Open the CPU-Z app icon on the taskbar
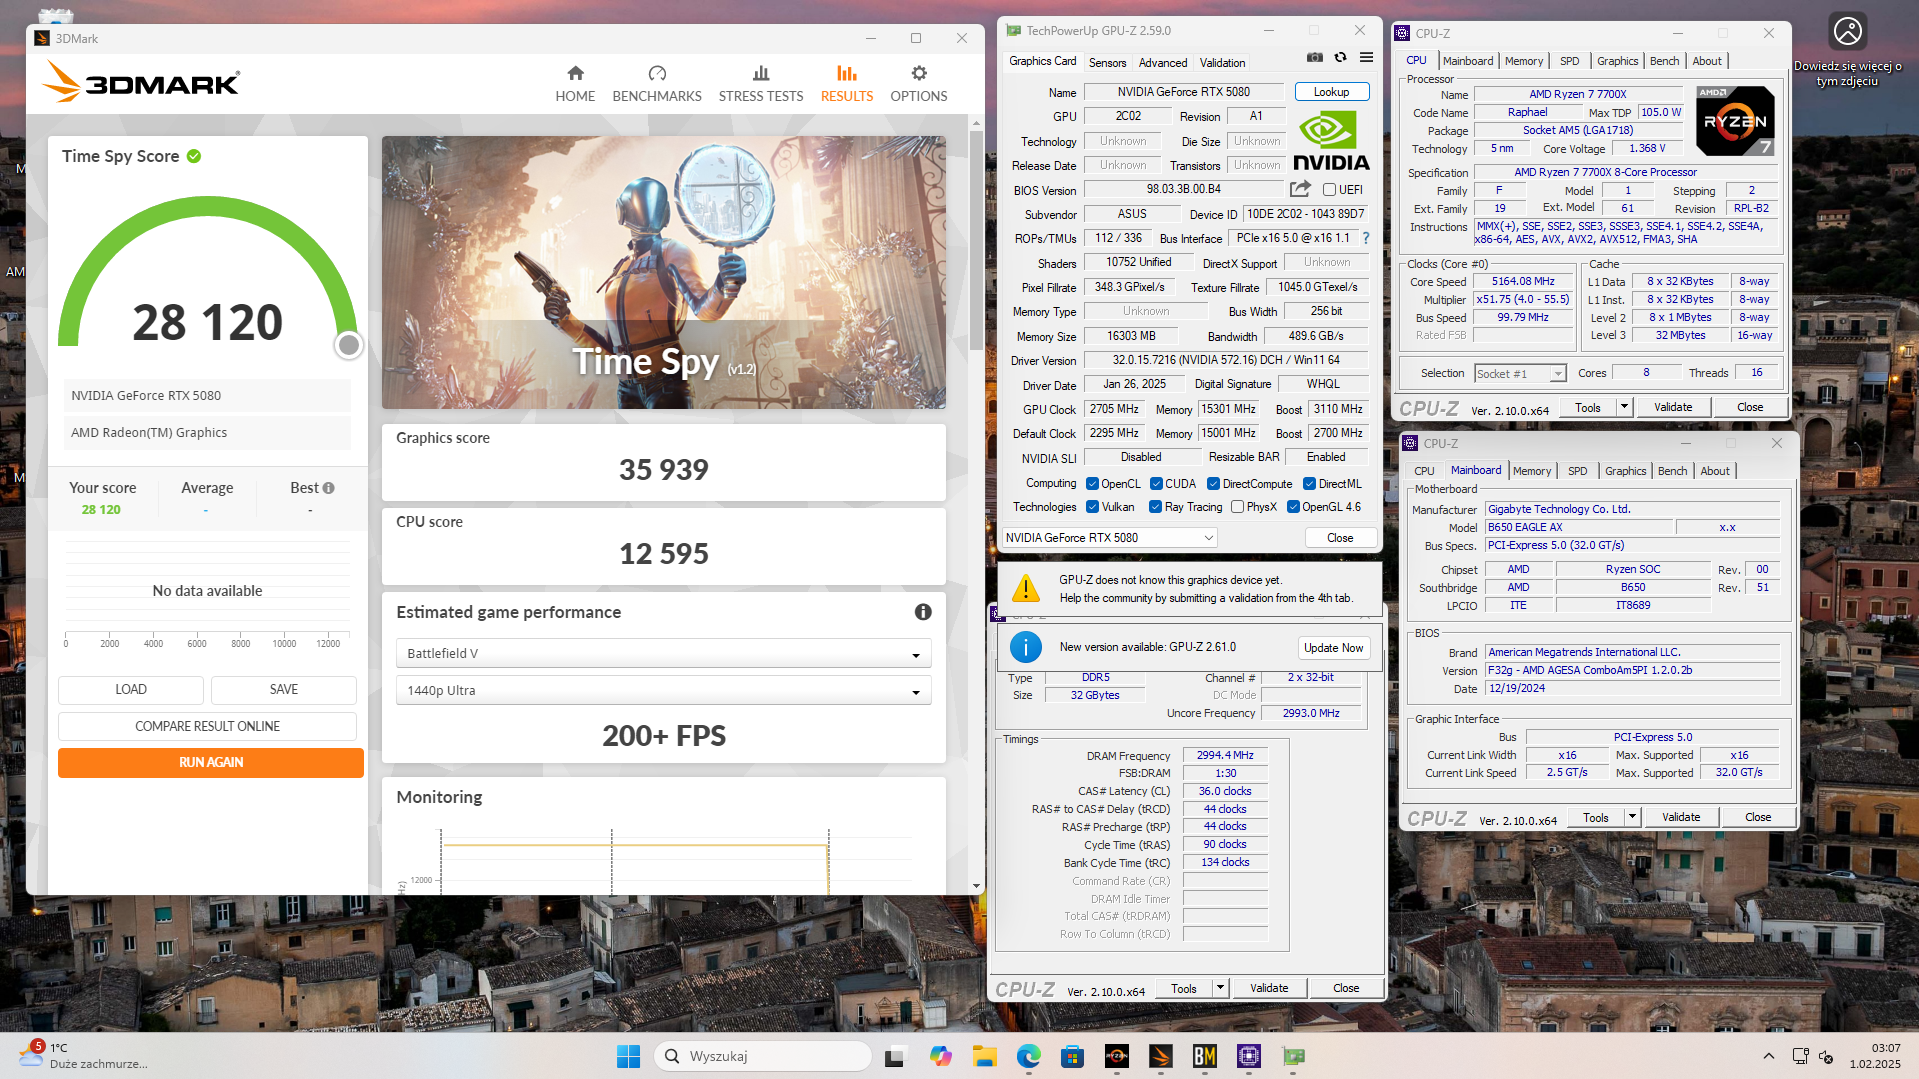 (1249, 1056)
